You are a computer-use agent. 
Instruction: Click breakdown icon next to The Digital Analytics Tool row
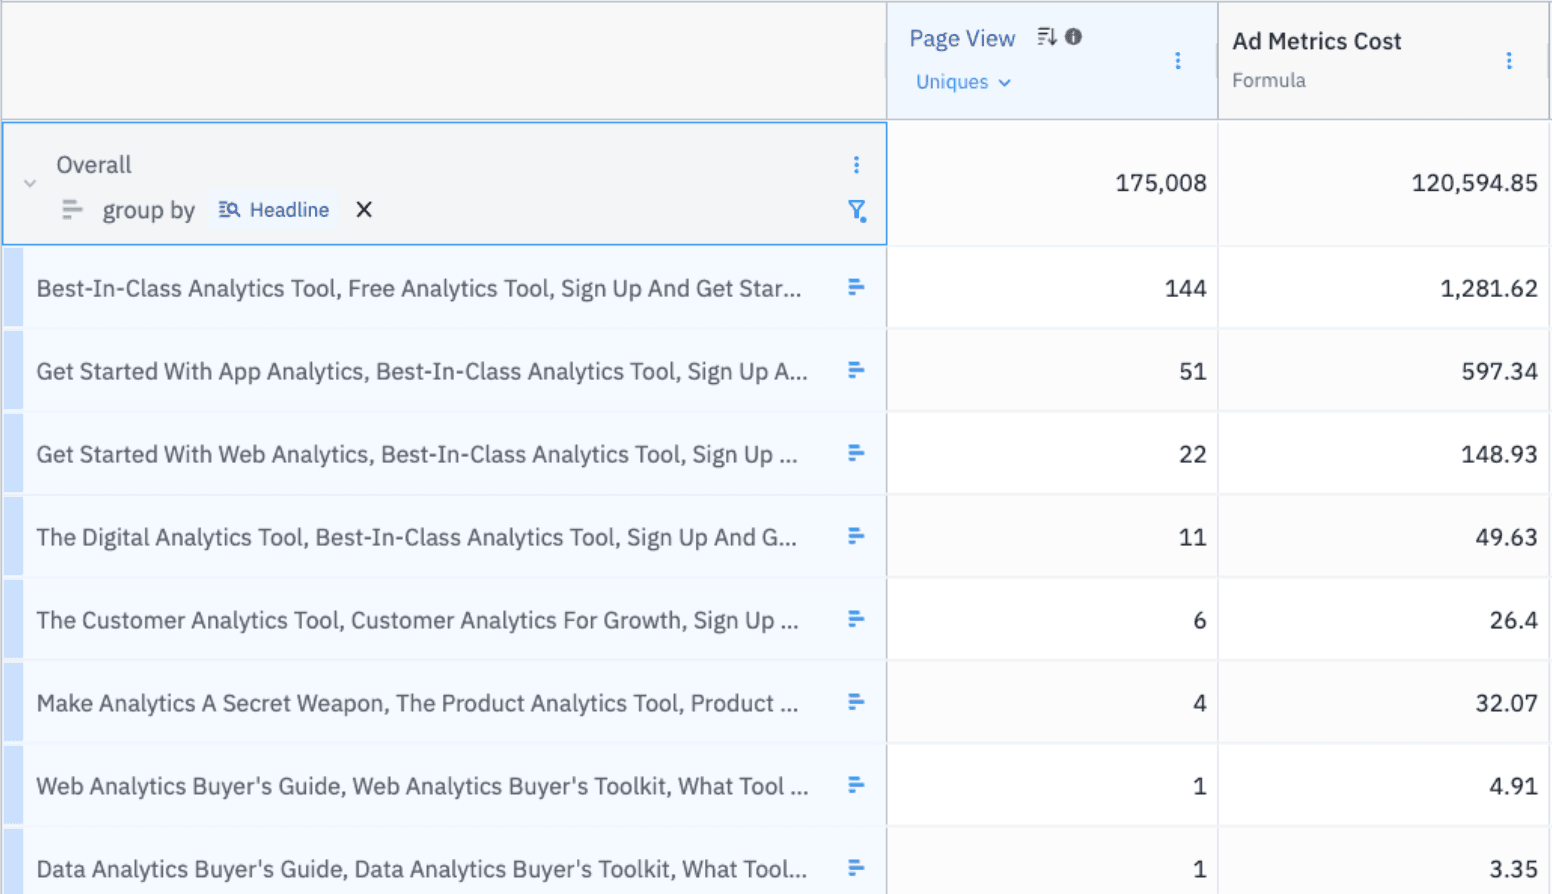click(x=856, y=536)
